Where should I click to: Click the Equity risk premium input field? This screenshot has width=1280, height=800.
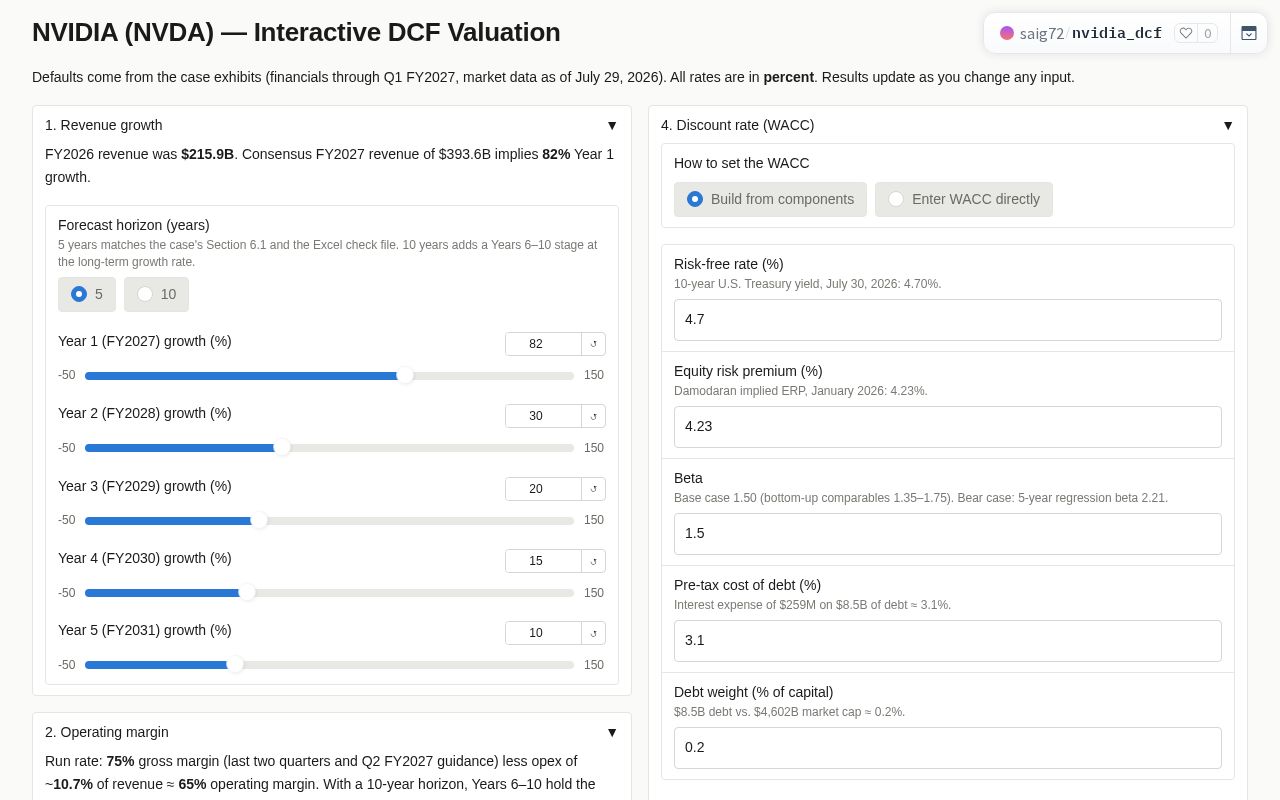[948, 427]
